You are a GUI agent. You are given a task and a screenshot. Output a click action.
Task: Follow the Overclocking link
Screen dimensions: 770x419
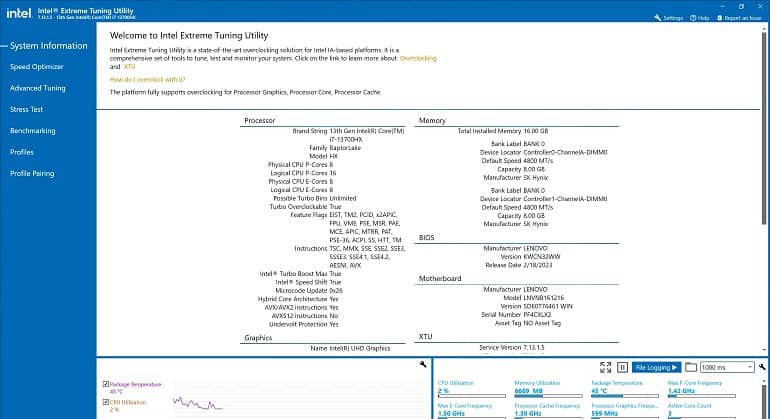click(418, 58)
